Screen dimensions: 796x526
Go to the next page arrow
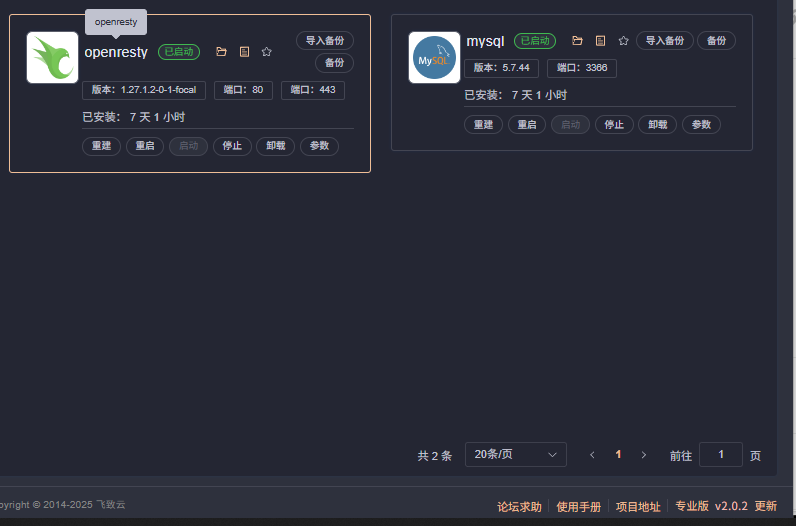click(644, 455)
